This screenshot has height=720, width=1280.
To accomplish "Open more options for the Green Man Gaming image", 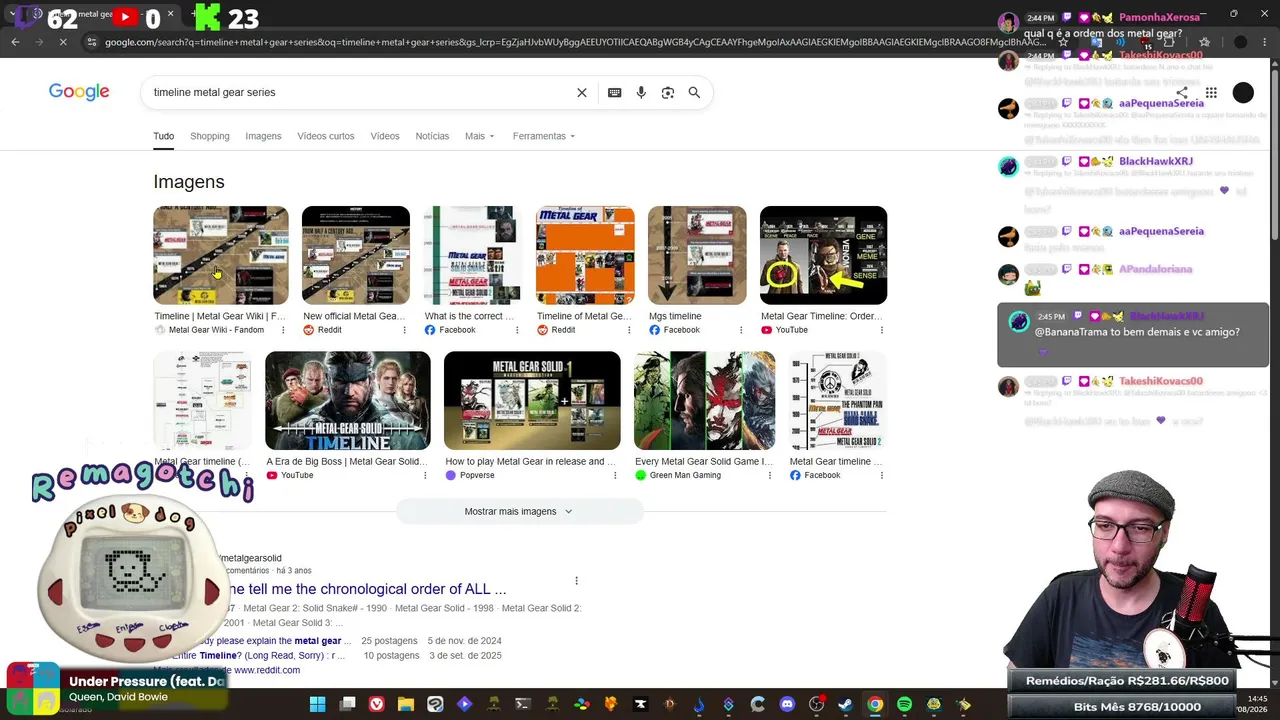I will [x=770, y=475].
